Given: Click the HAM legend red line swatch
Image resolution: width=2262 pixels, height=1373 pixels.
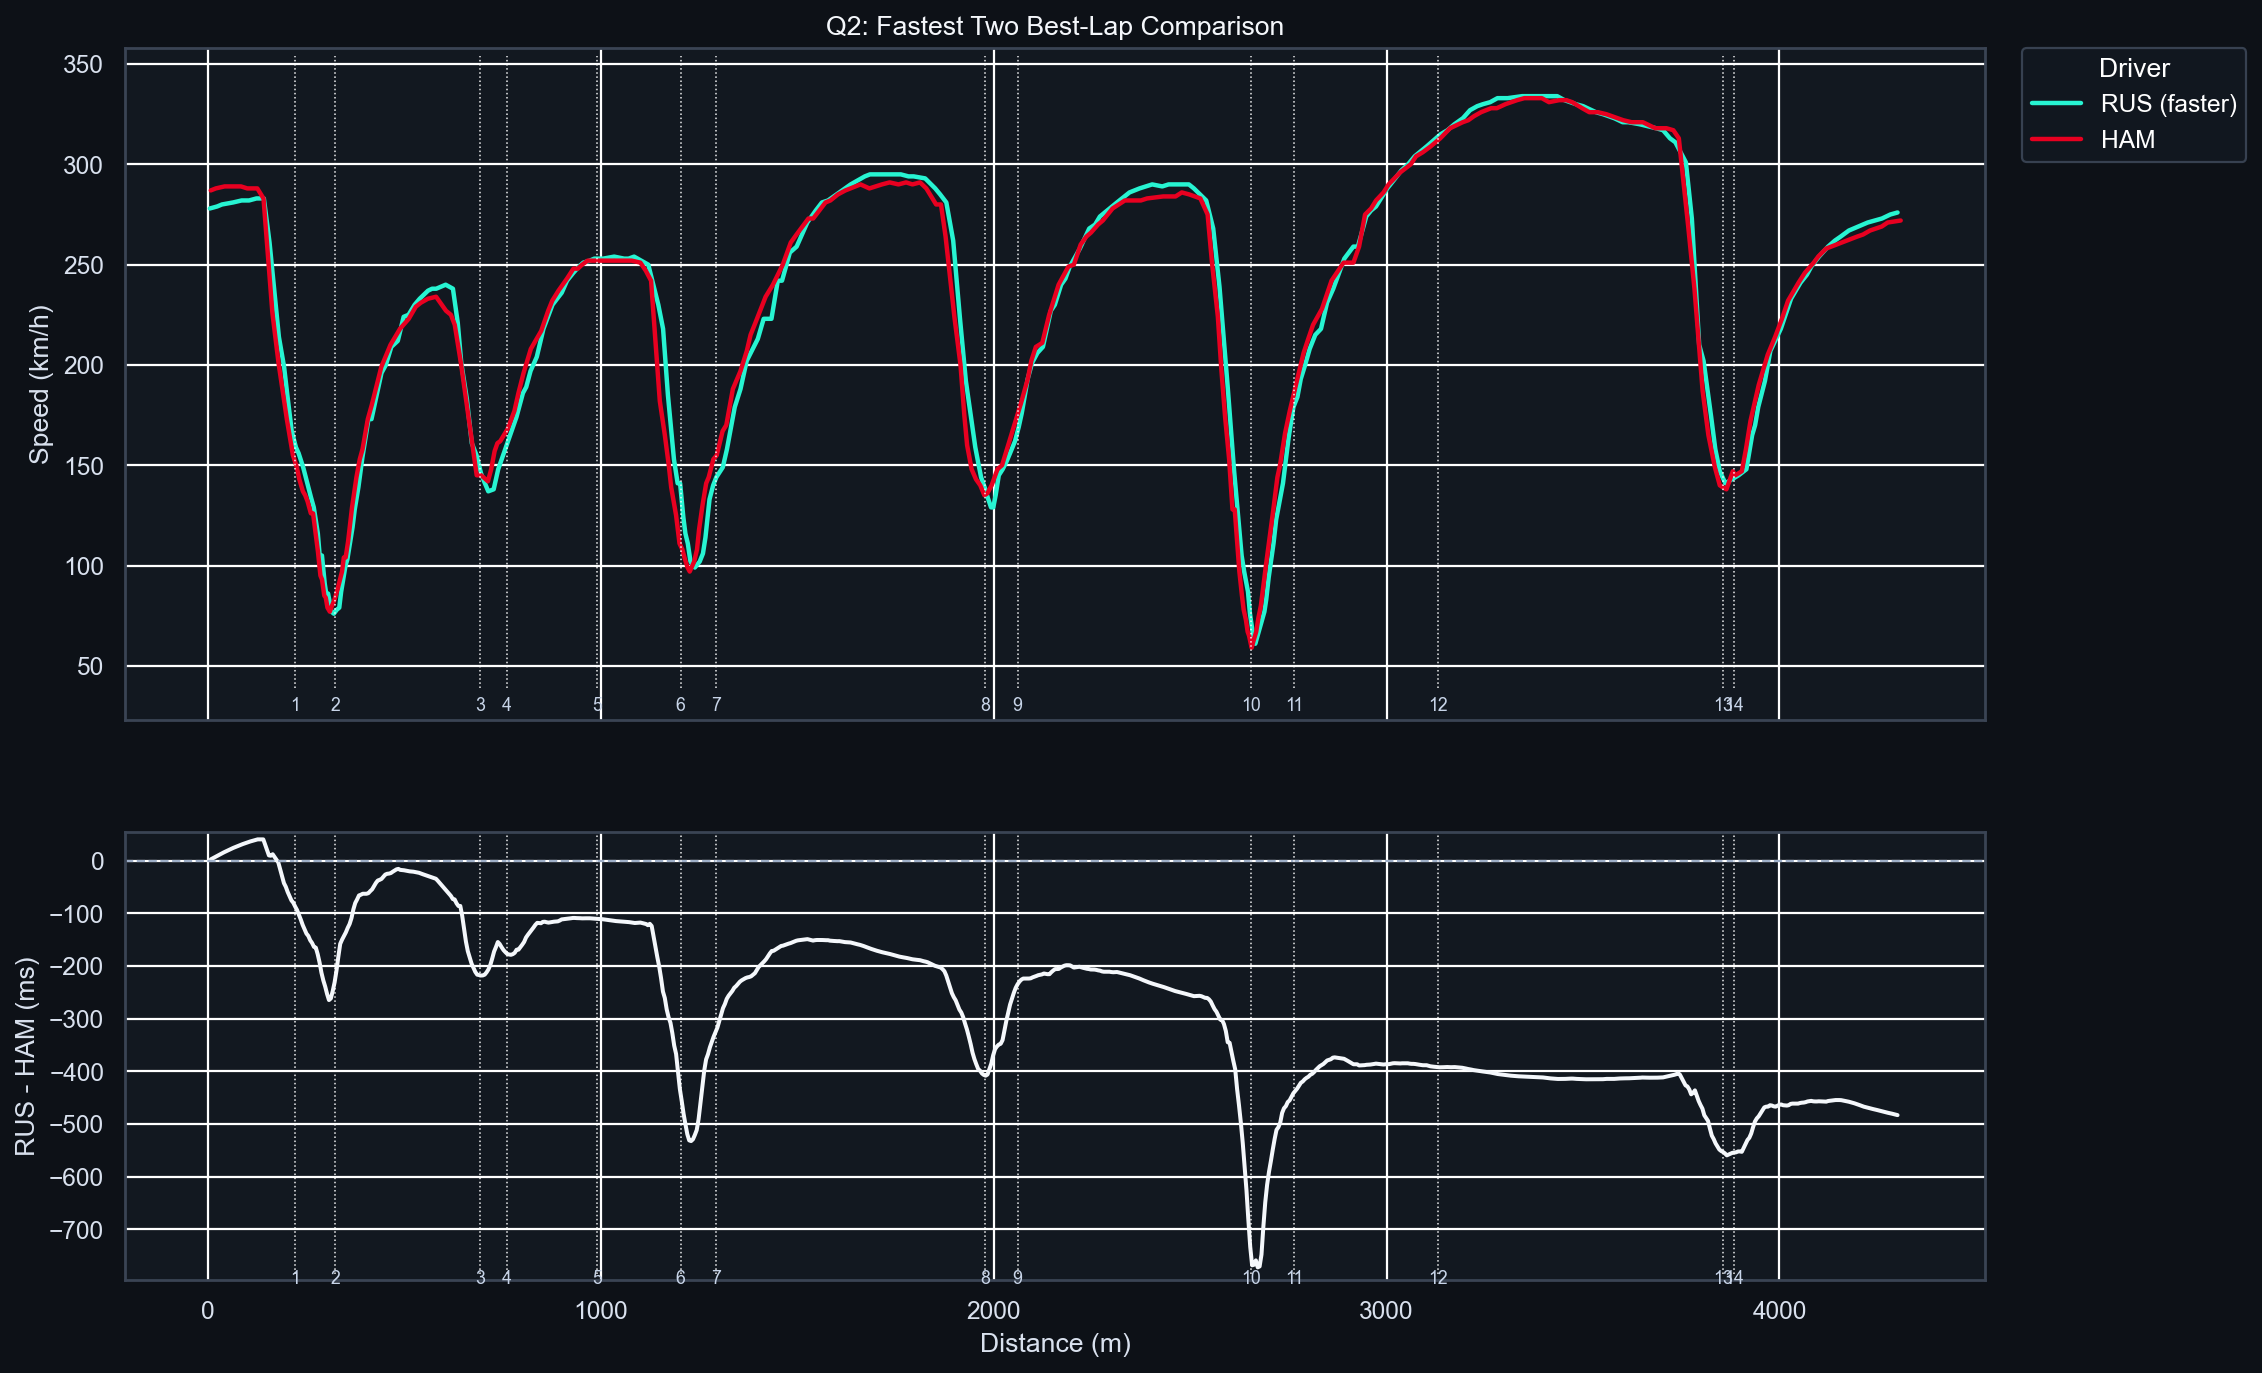Looking at the screenshot, I should (2056, 139).
